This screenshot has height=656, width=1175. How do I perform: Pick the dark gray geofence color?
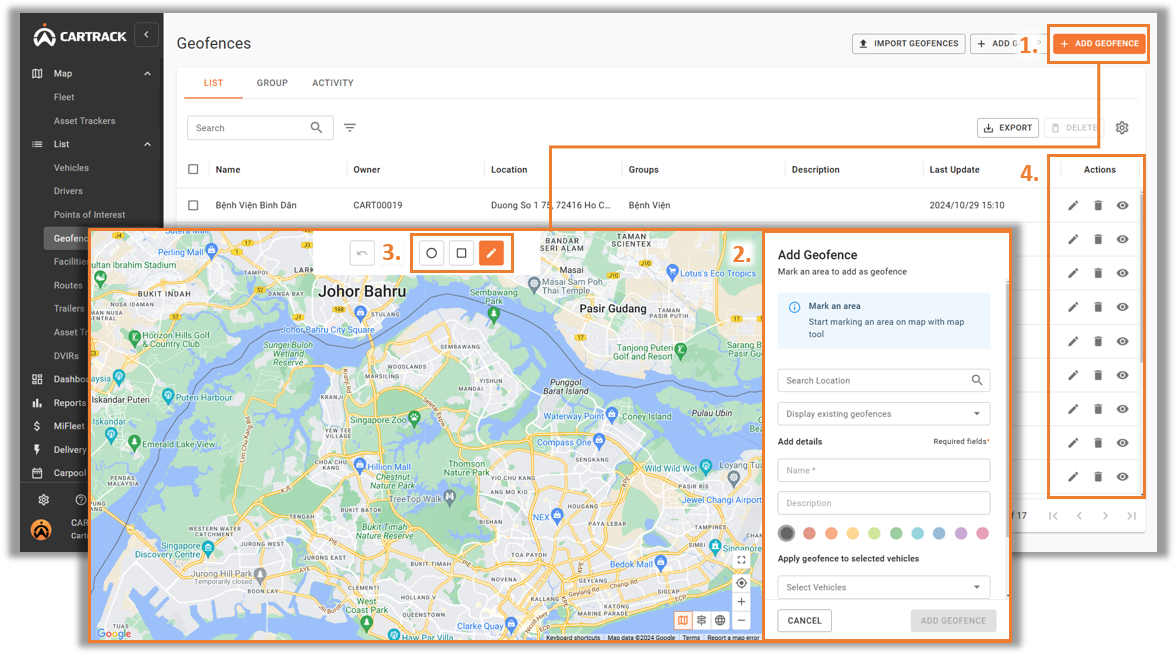point(786,533)
